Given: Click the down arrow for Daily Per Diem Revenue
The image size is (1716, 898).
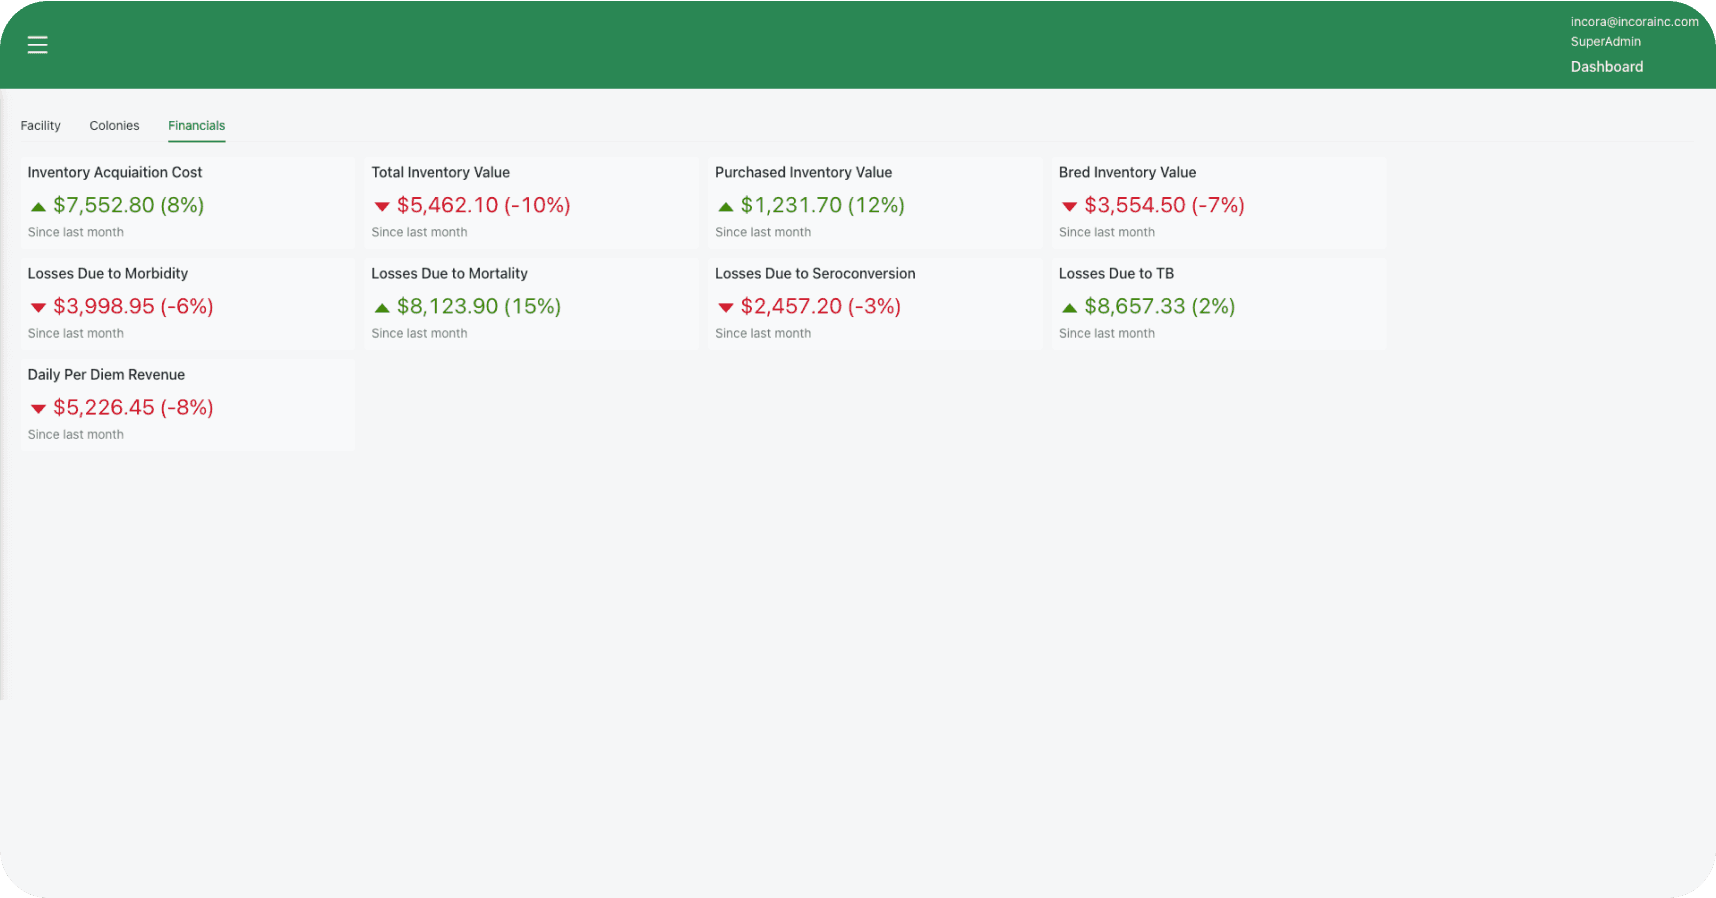Looking at the screenshot, I should tap(38, 409).
